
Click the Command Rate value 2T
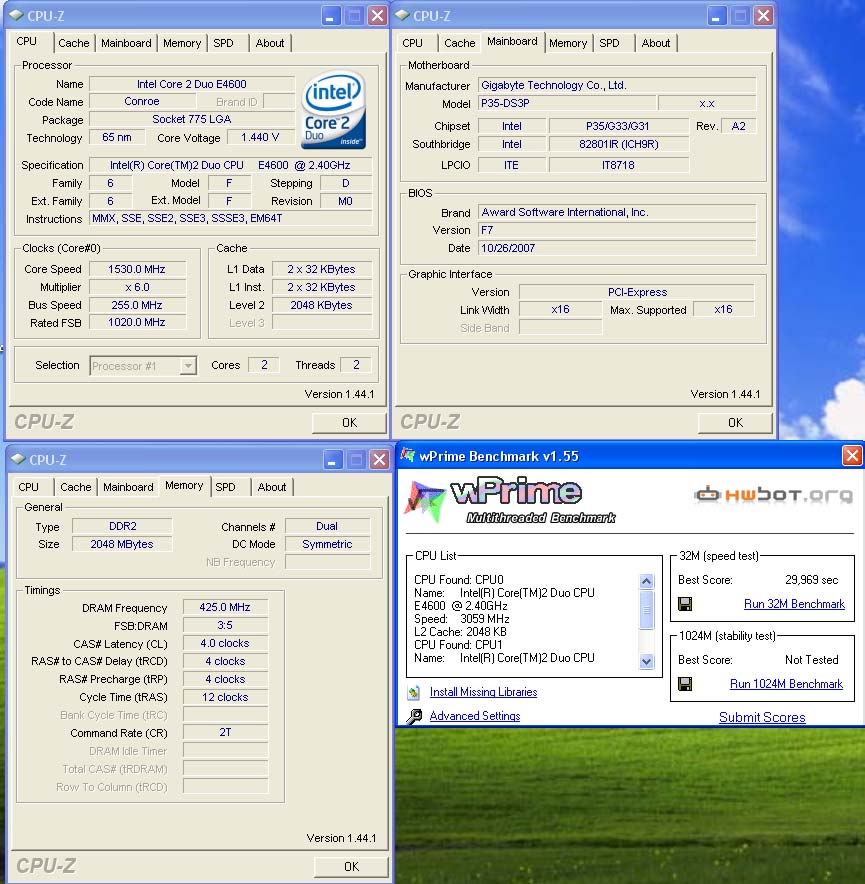[225, 732]
